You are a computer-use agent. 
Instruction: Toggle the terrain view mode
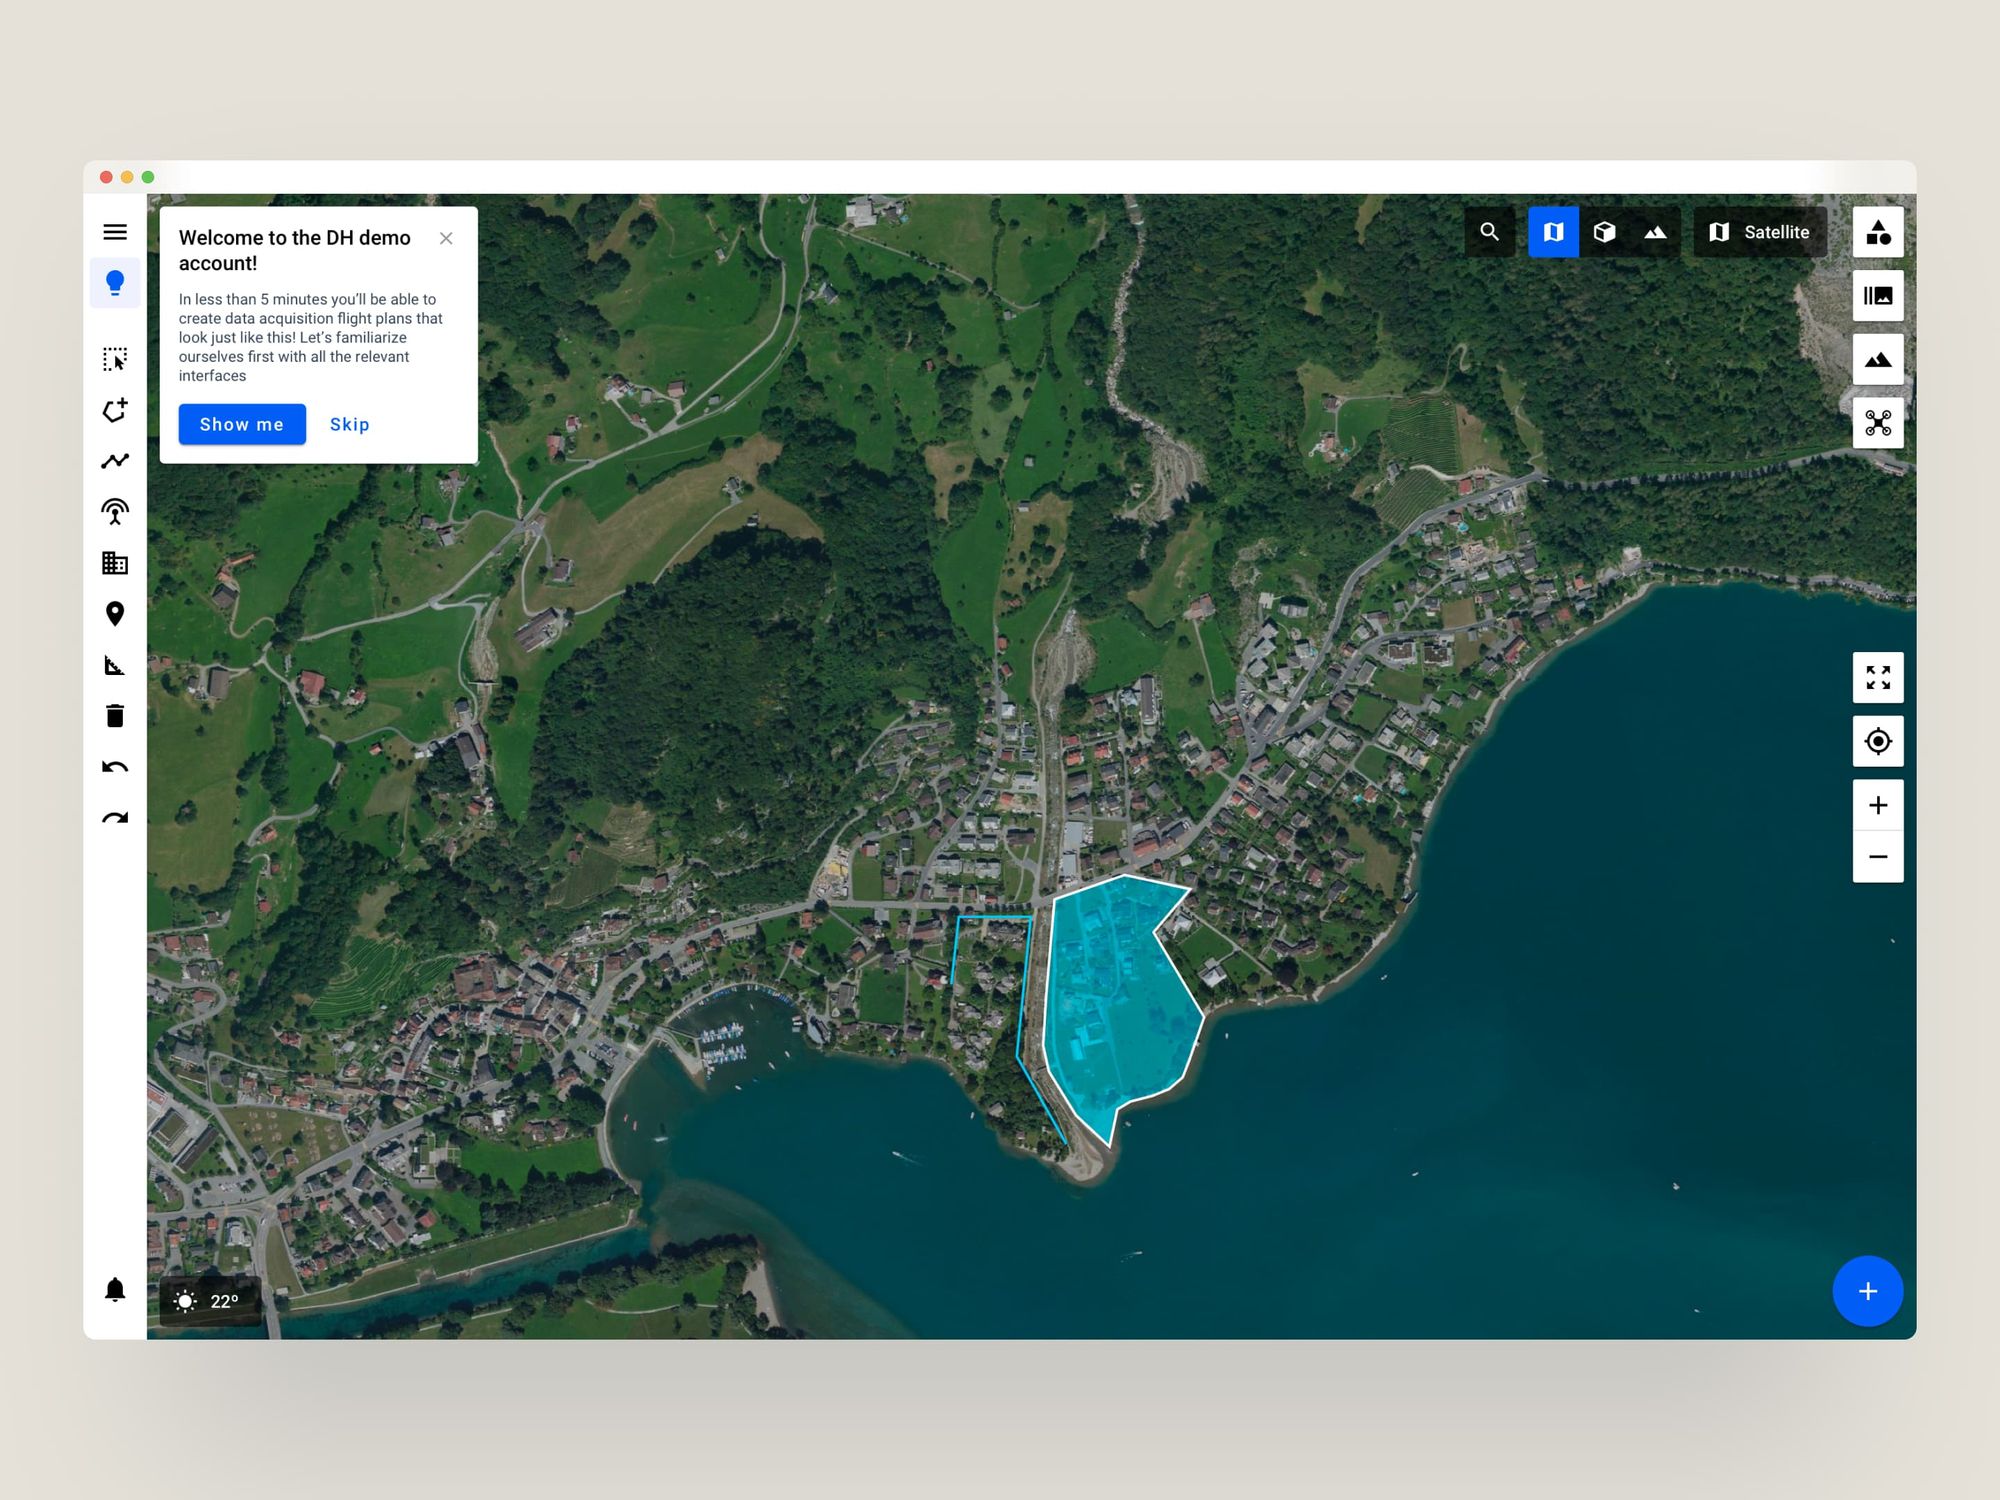1655,232
